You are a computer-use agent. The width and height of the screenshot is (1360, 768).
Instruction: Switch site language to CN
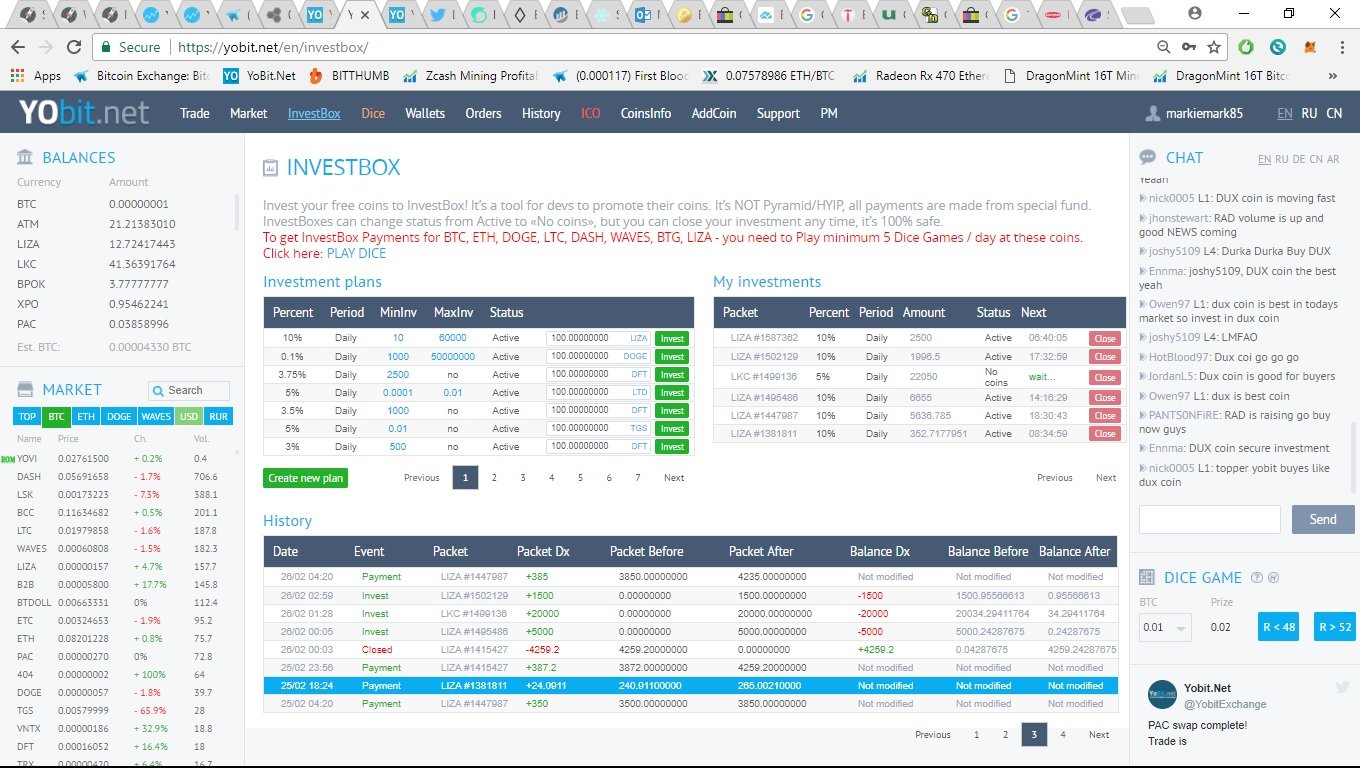[x=1334, y=113]
